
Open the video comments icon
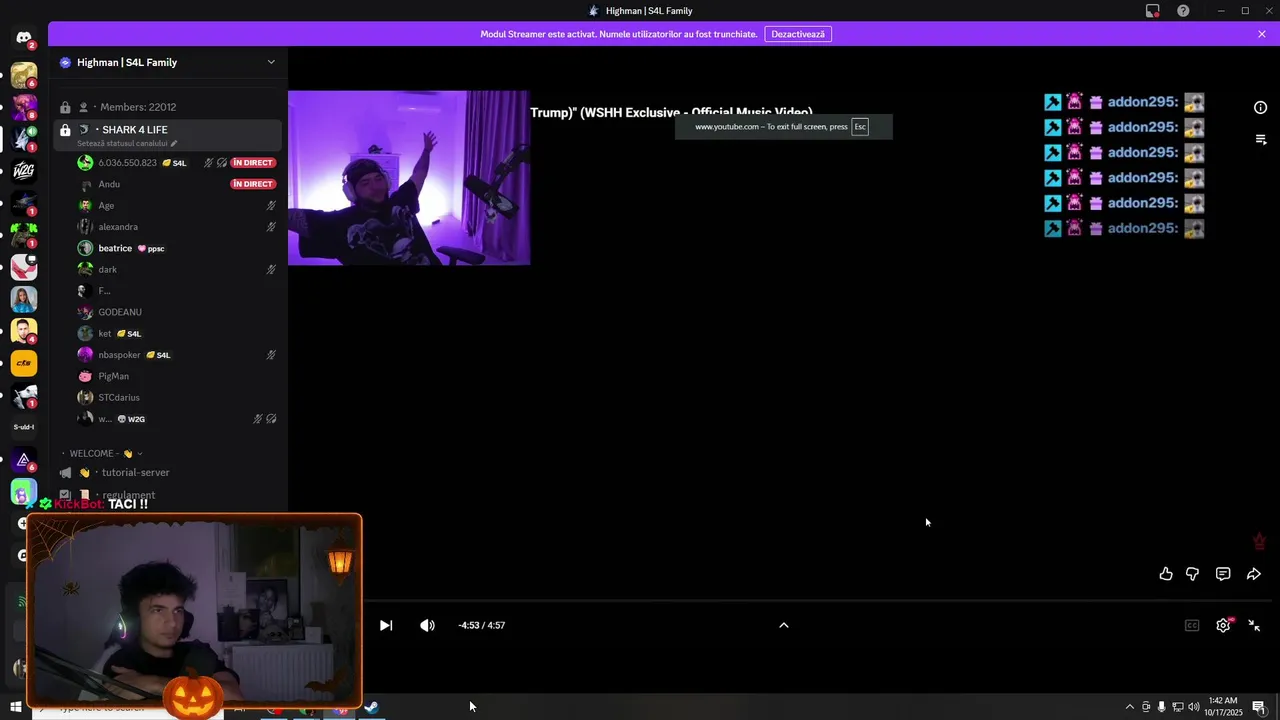click(x=1223, y=574)
